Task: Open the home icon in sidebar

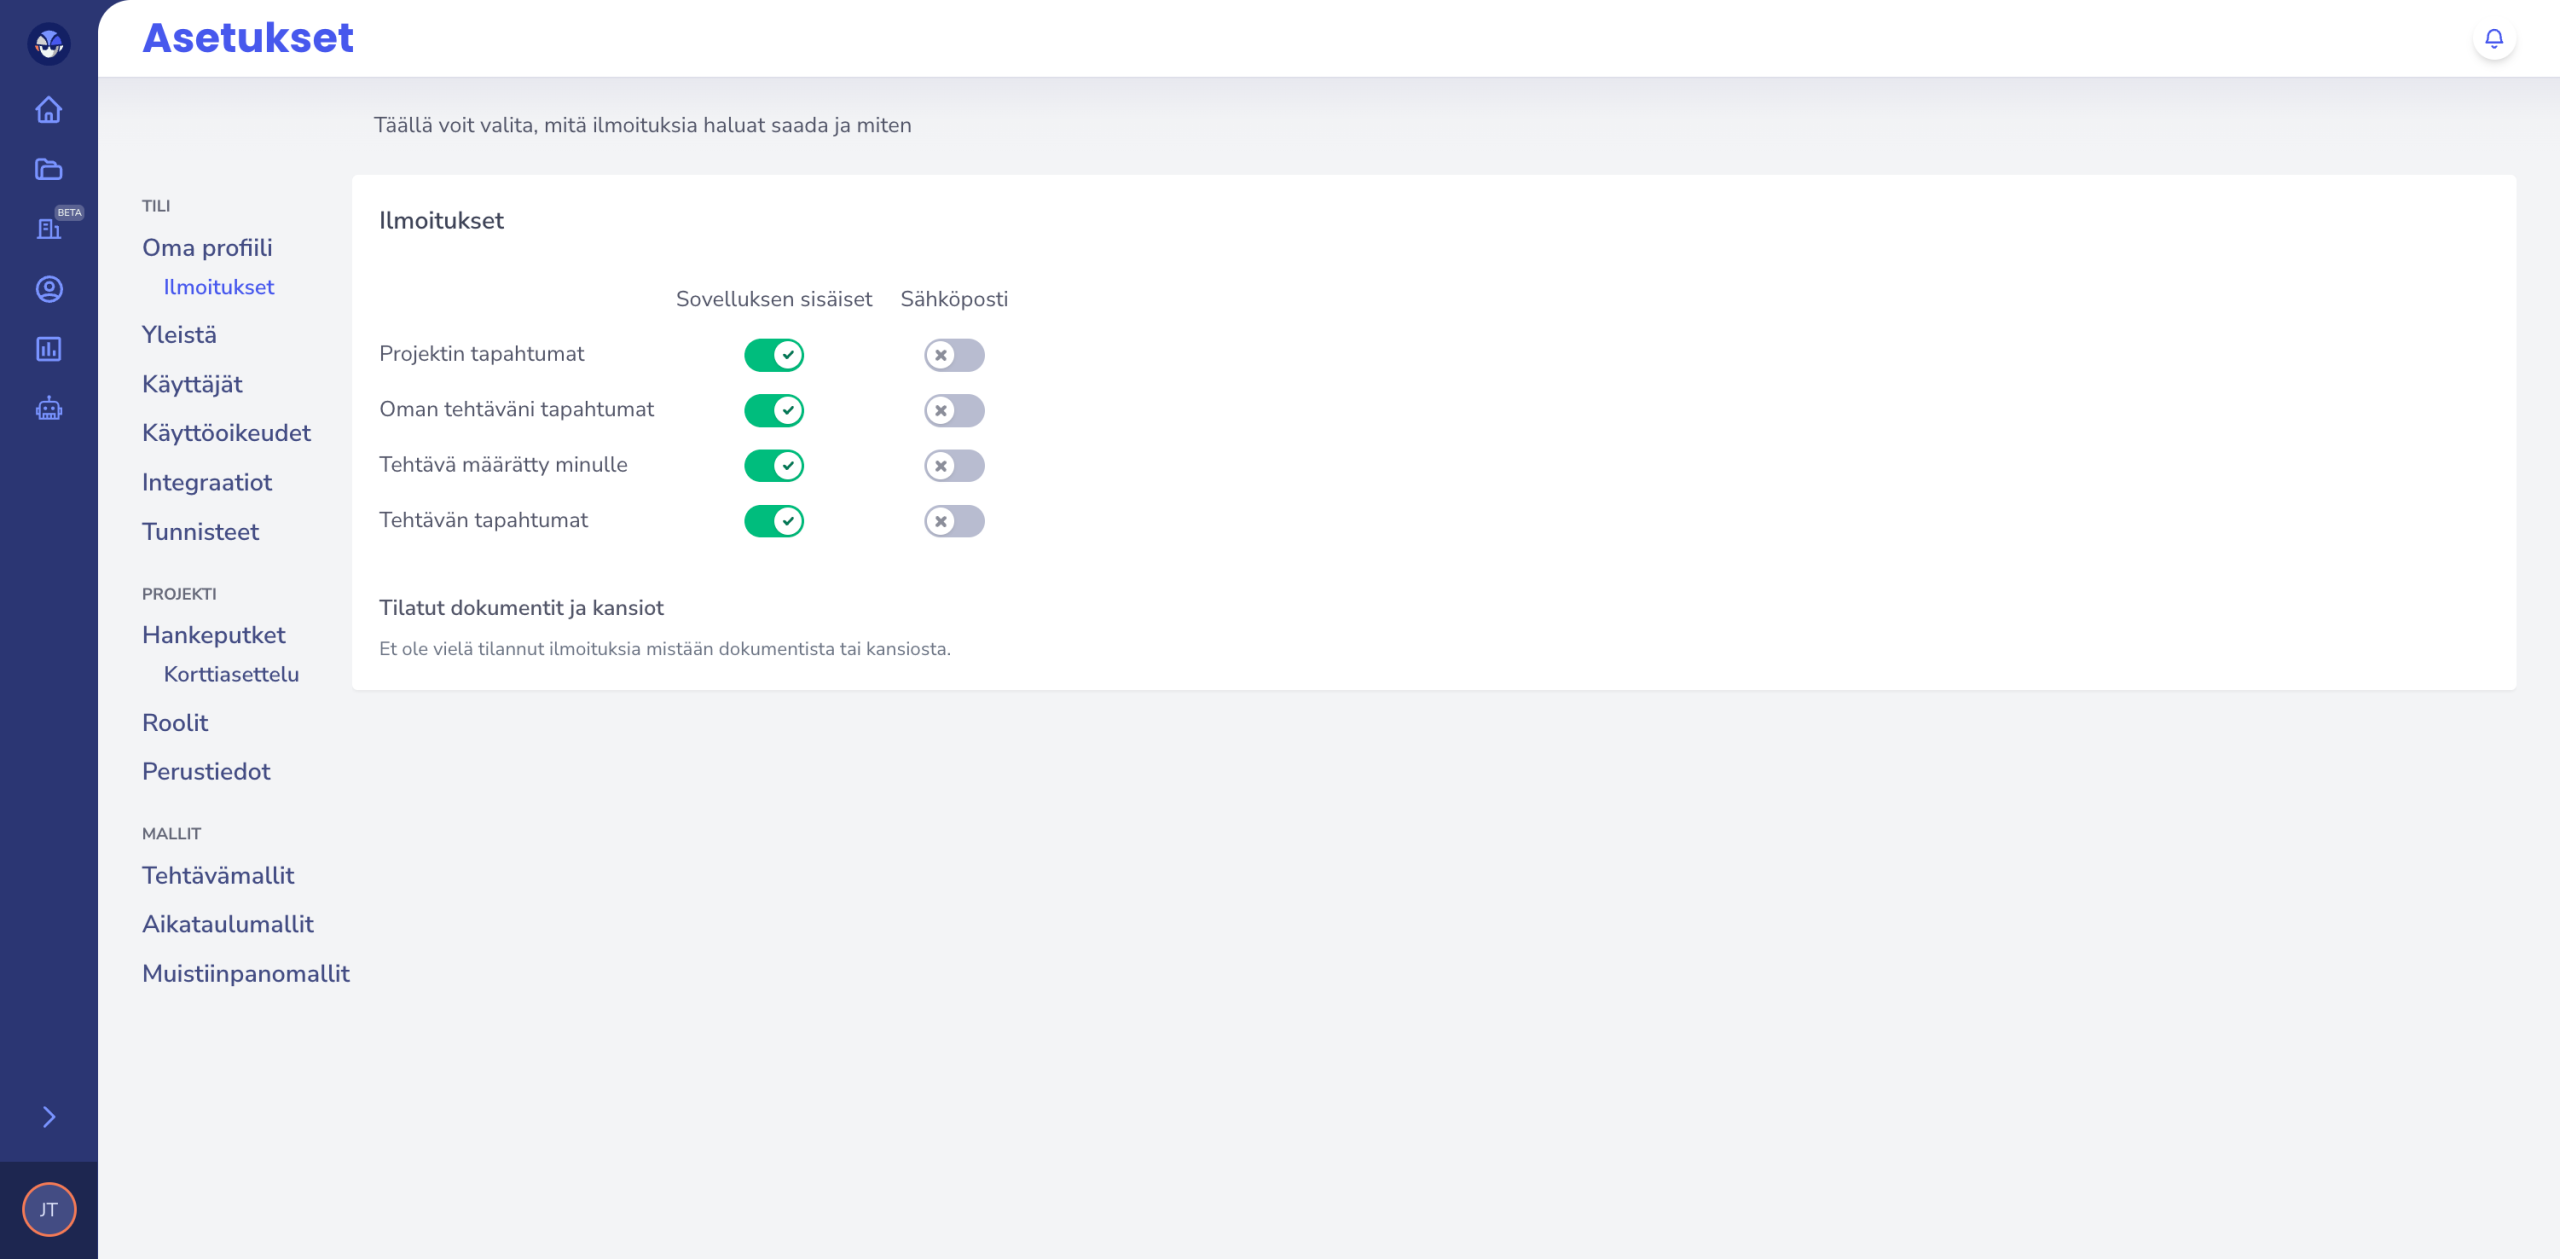Action: click(48, 110)
